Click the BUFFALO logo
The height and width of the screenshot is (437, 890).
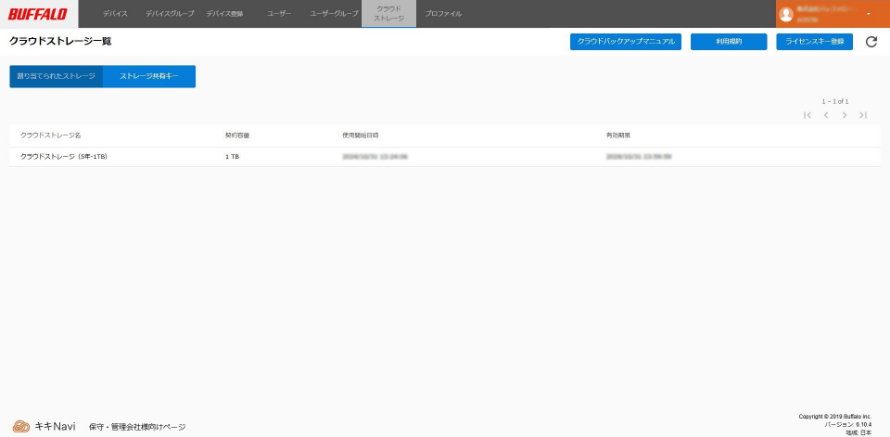pos(38,14)
